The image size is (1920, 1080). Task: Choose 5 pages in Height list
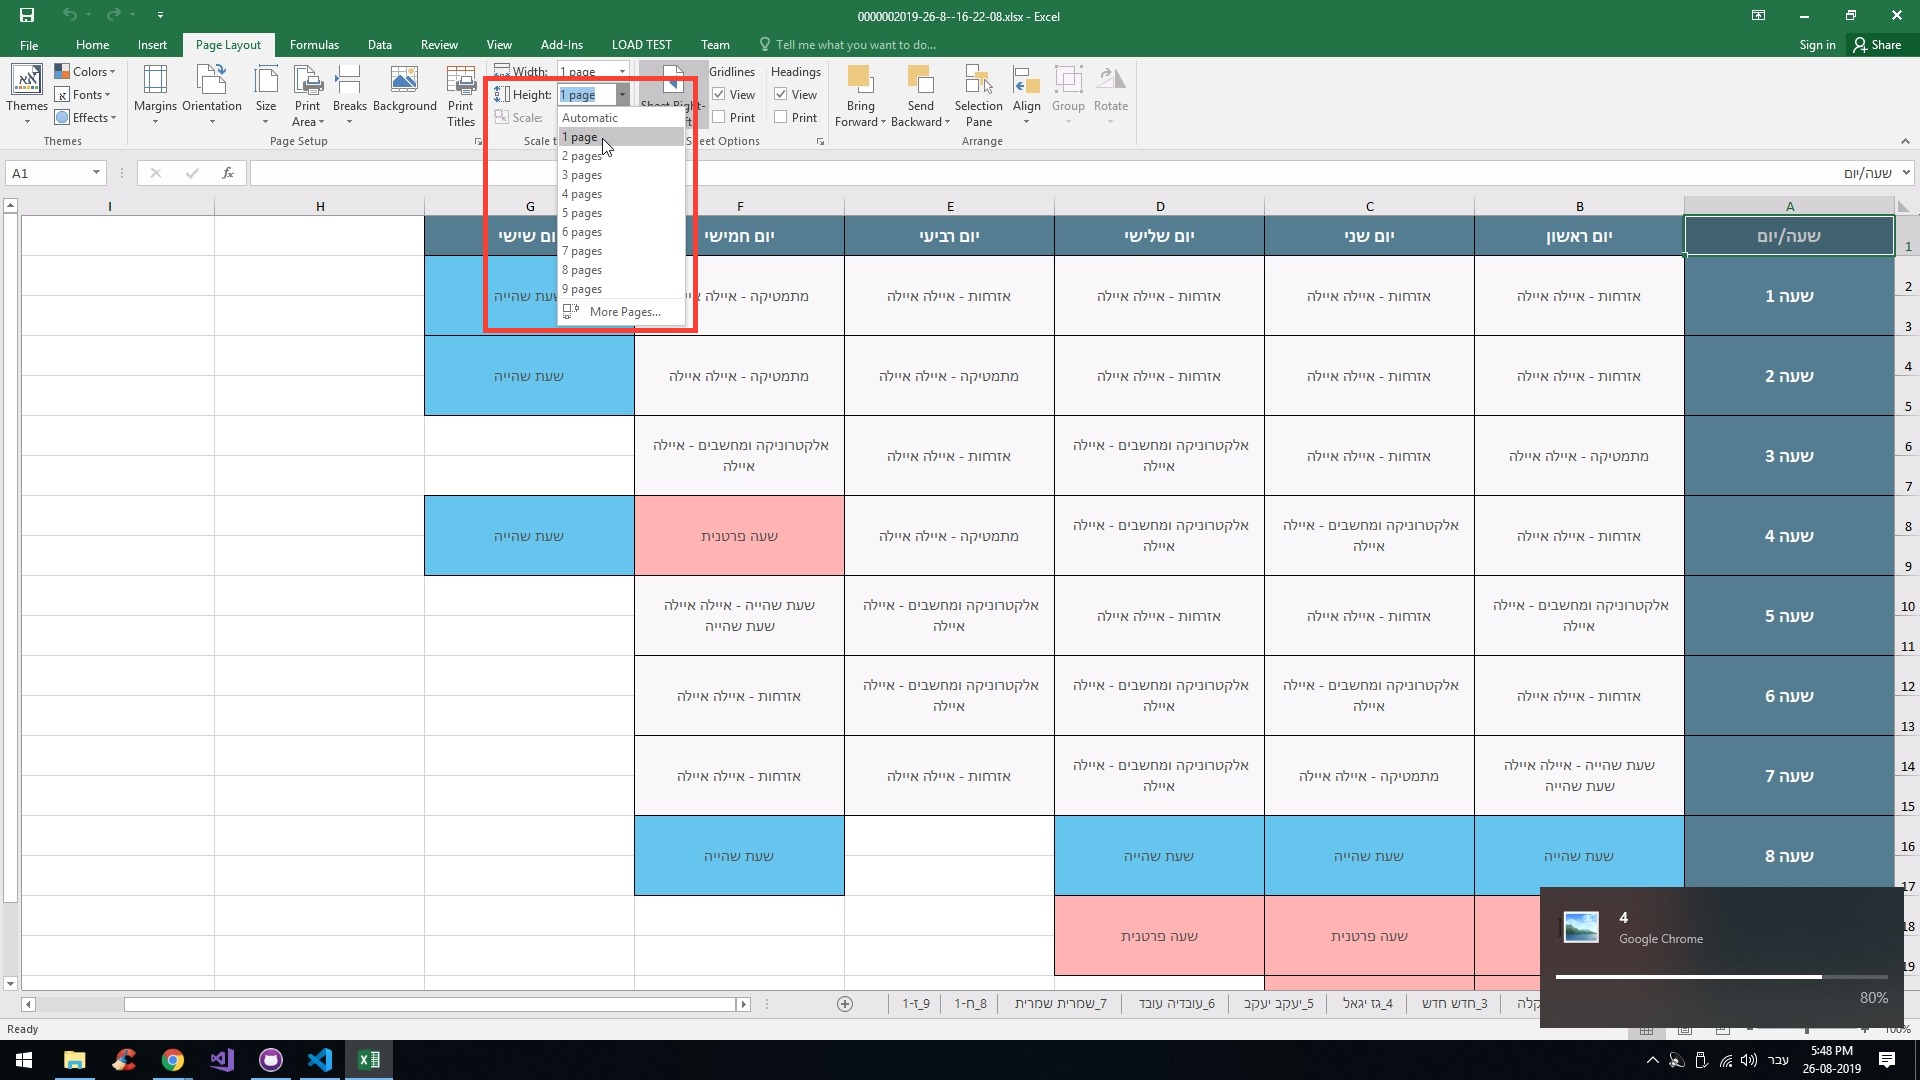pos(621,213)
